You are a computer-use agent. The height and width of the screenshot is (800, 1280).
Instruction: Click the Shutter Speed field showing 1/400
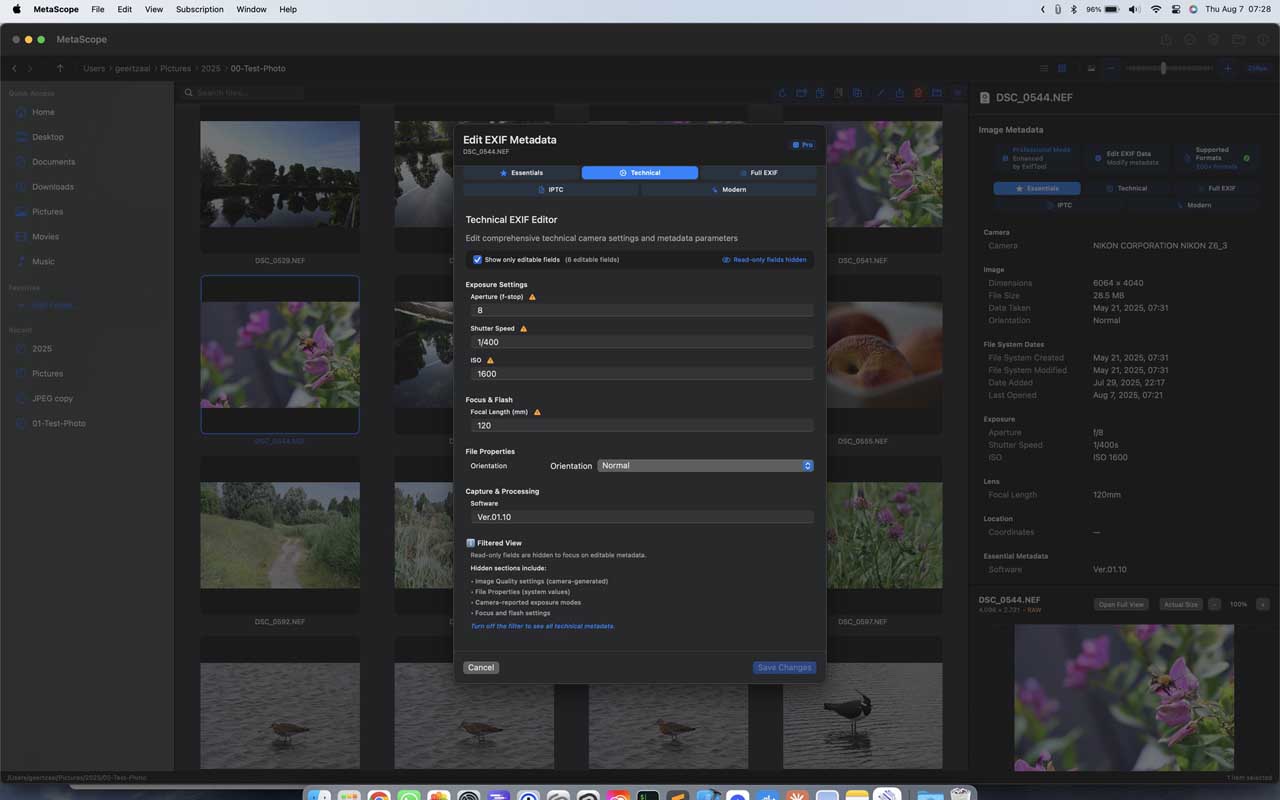[x=641, y=342]
